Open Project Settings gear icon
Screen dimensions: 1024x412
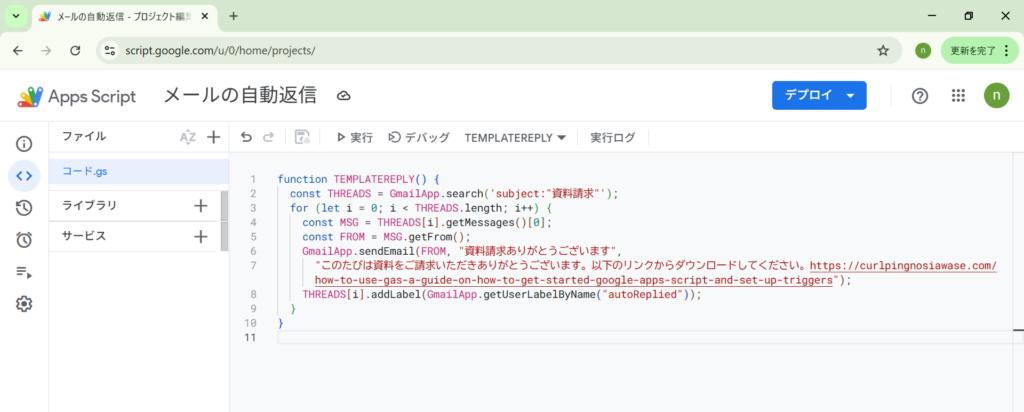tap(24, 304)
